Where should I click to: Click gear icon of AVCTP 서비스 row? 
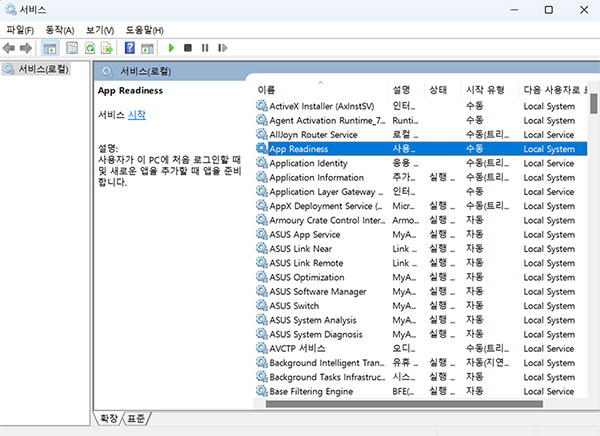pos(262,348)
